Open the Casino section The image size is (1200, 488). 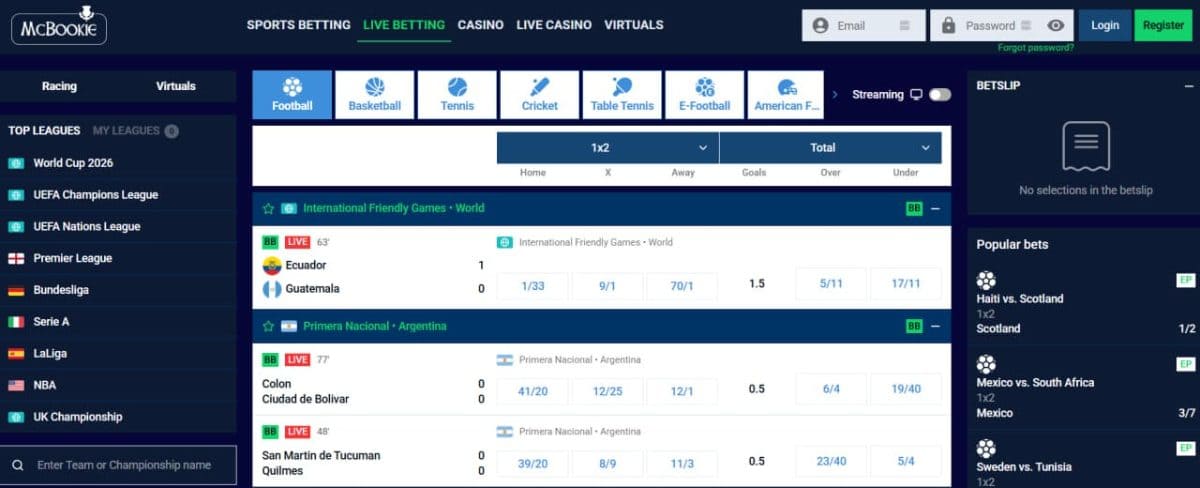[x=481, y=25]
